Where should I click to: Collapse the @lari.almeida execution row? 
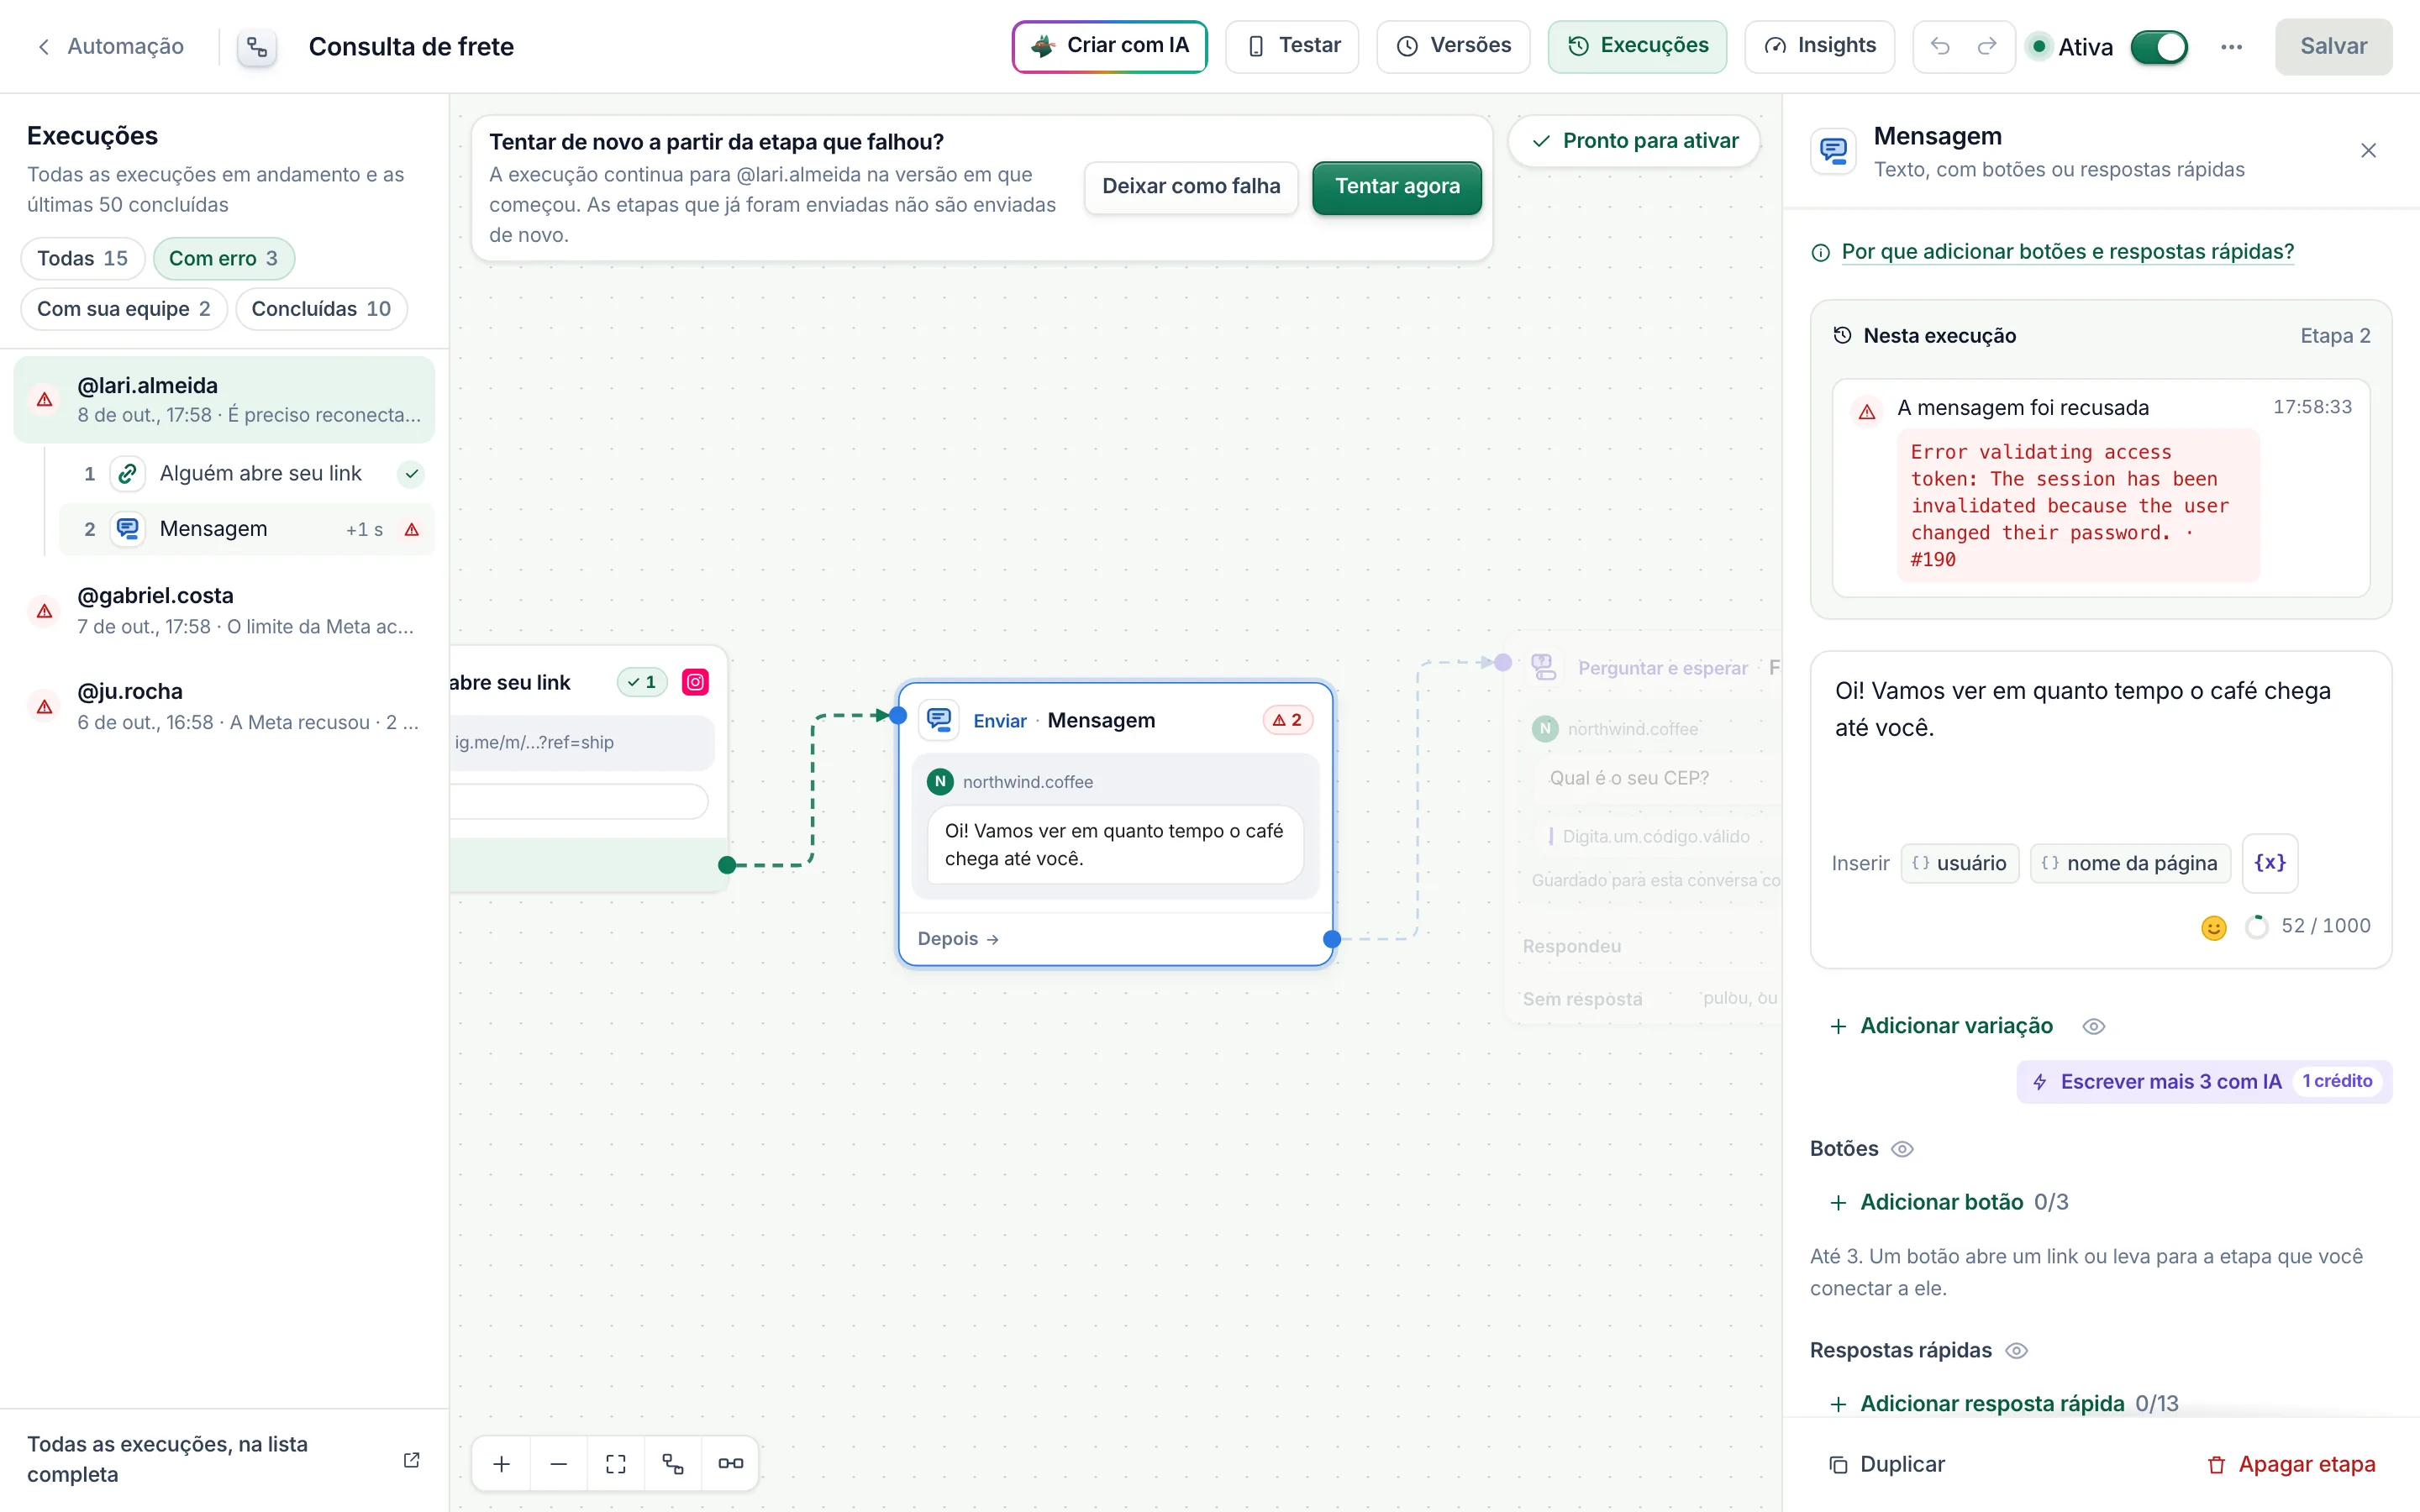224,399
